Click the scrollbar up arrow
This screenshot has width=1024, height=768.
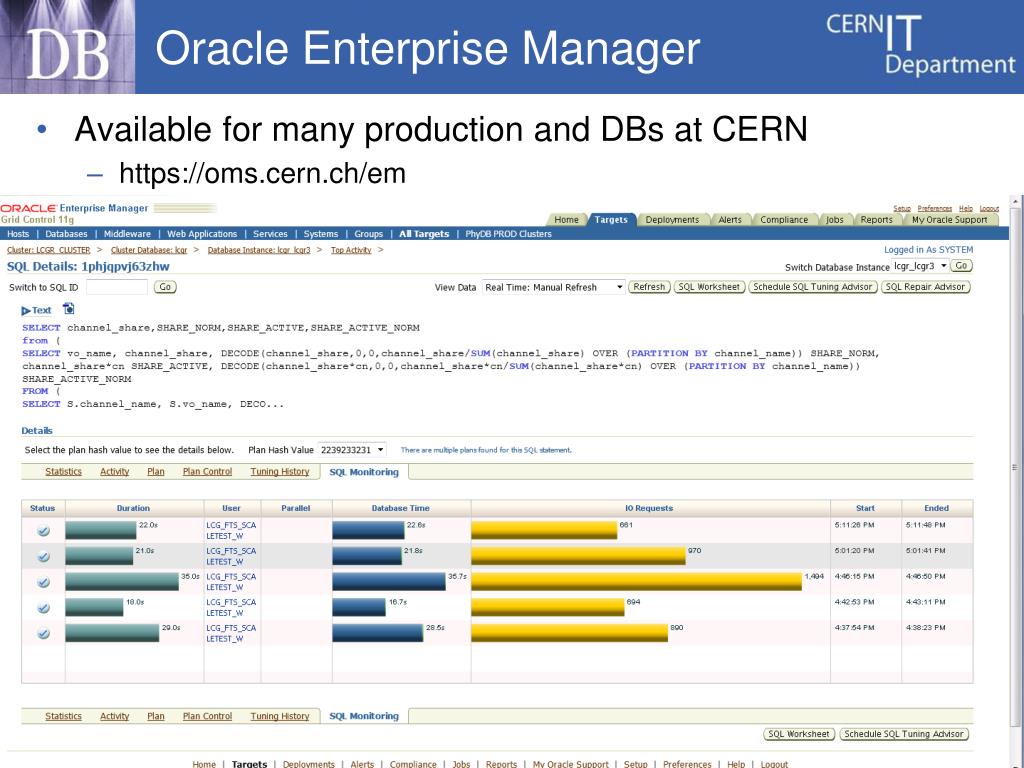tap(1016, 202)
